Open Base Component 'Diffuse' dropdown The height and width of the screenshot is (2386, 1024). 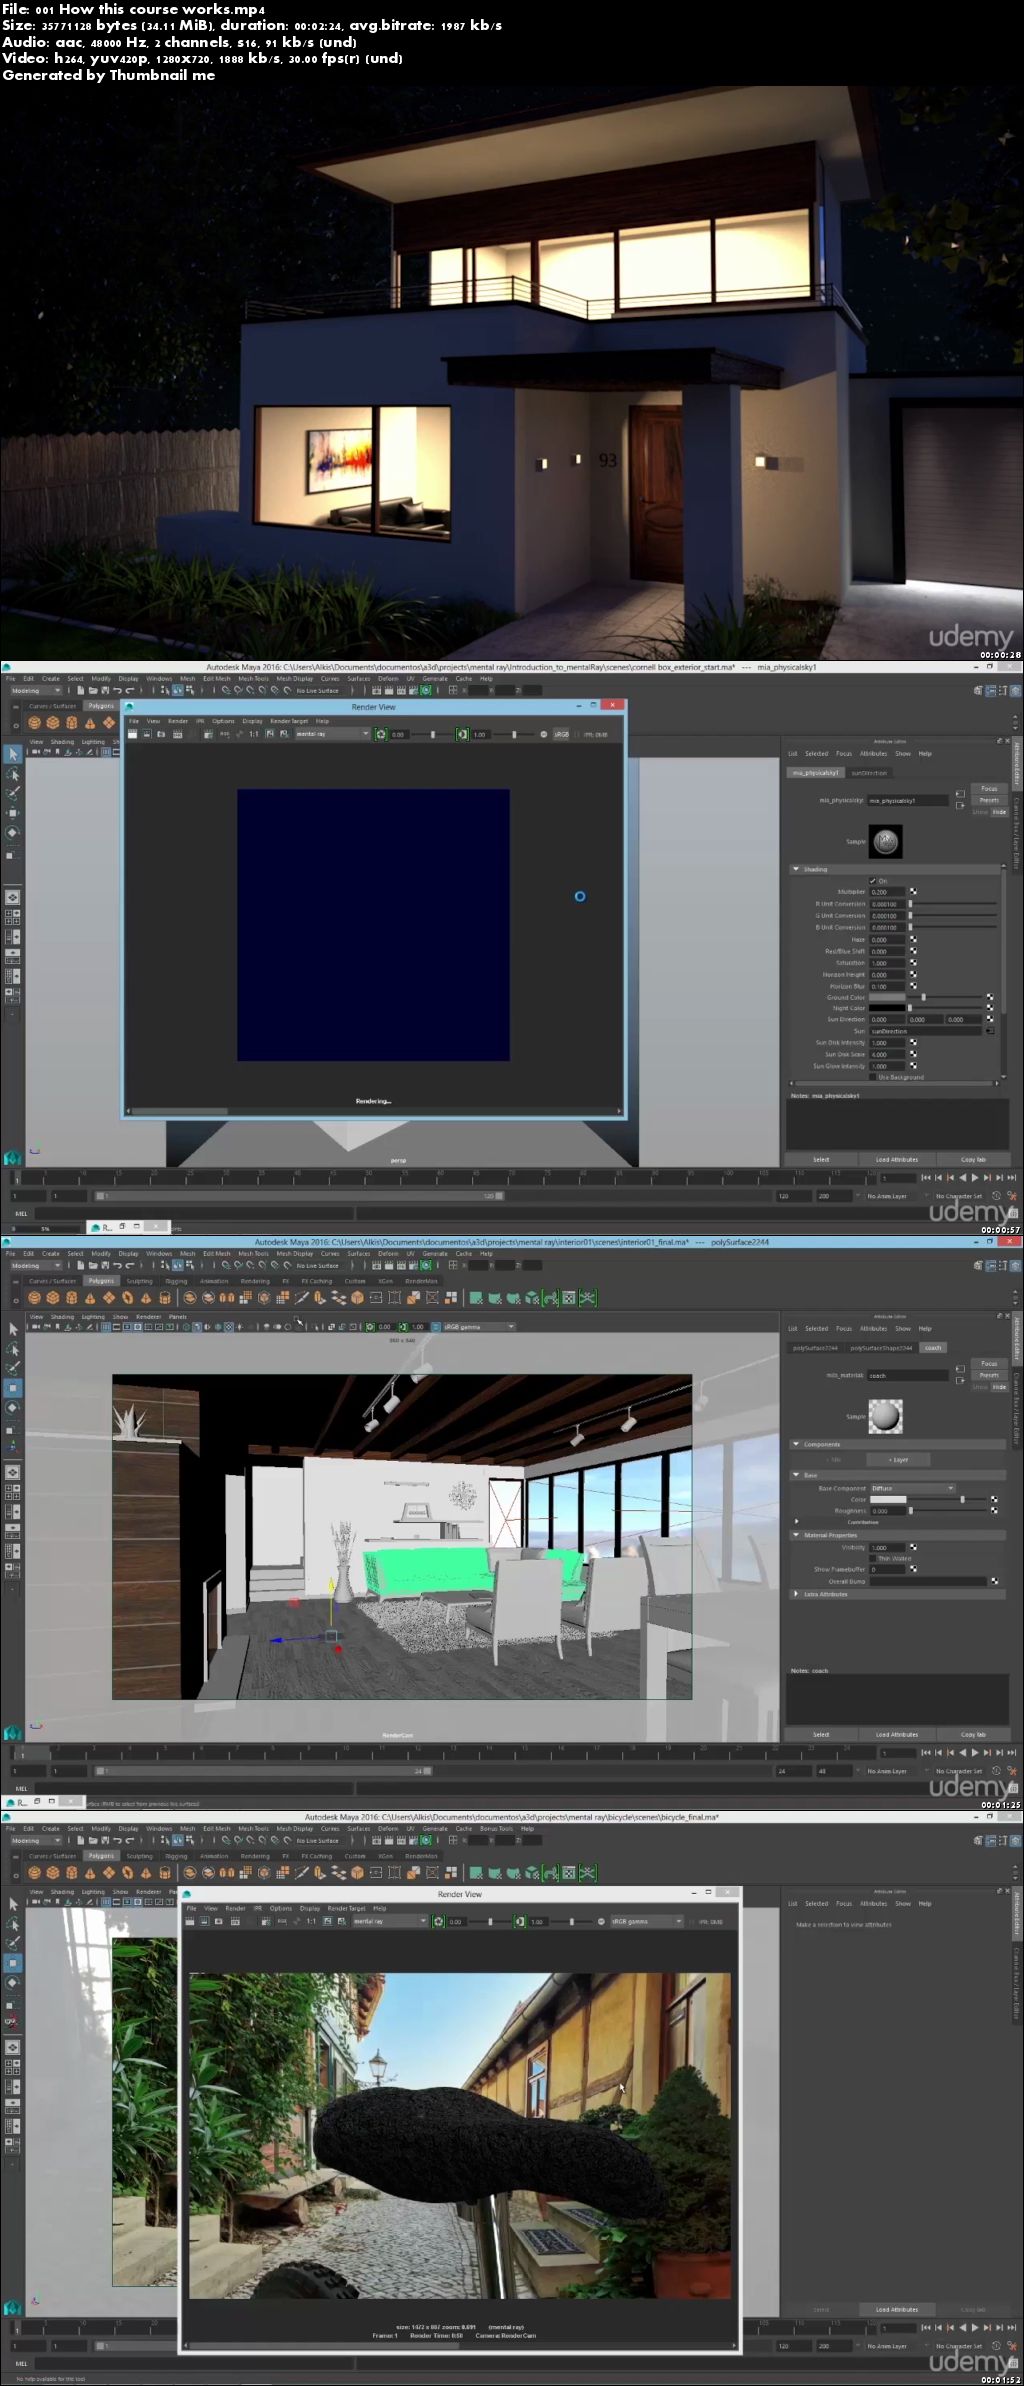[912, 1488]
